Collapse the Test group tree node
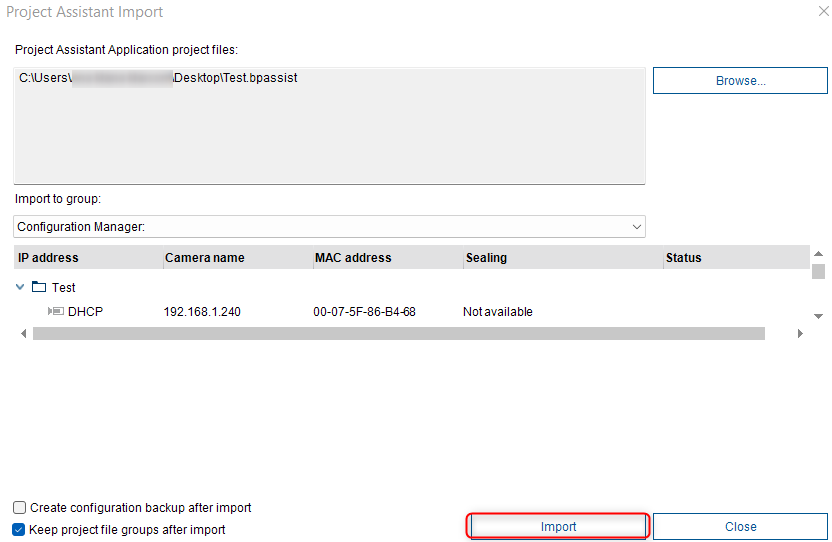The height and width of the screenshot is (542, 832). (21, 287)
